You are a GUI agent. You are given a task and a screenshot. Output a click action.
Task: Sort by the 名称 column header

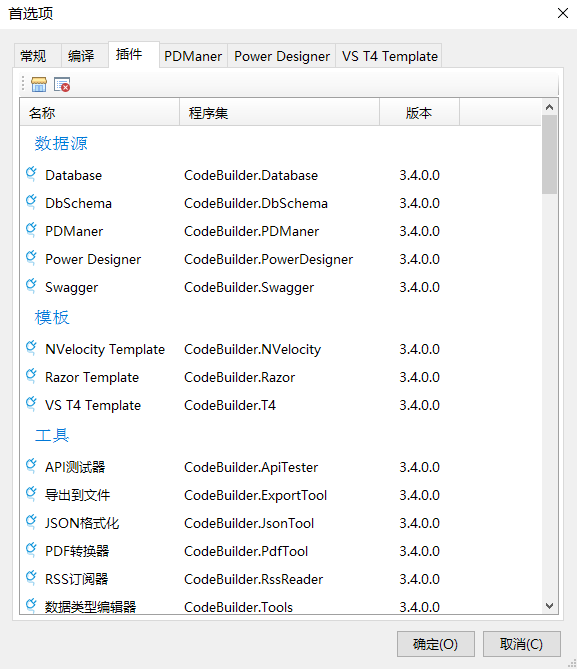(99, 113)
